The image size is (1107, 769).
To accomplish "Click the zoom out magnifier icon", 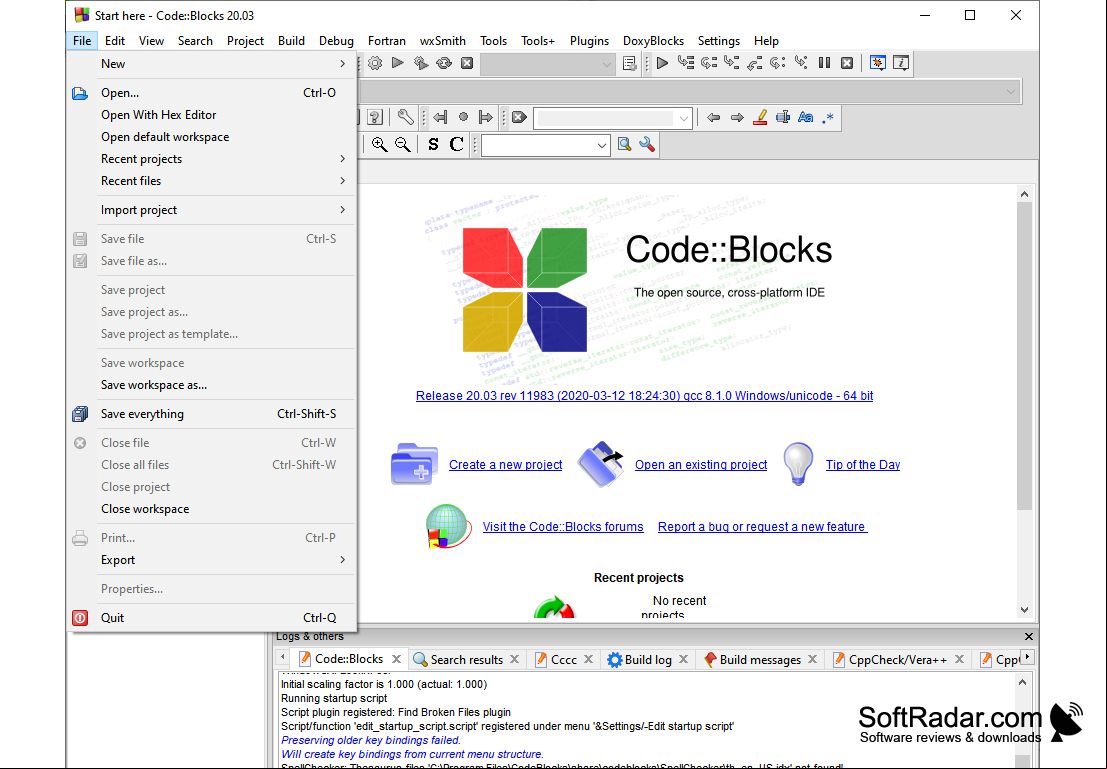I will coord(402,145).
